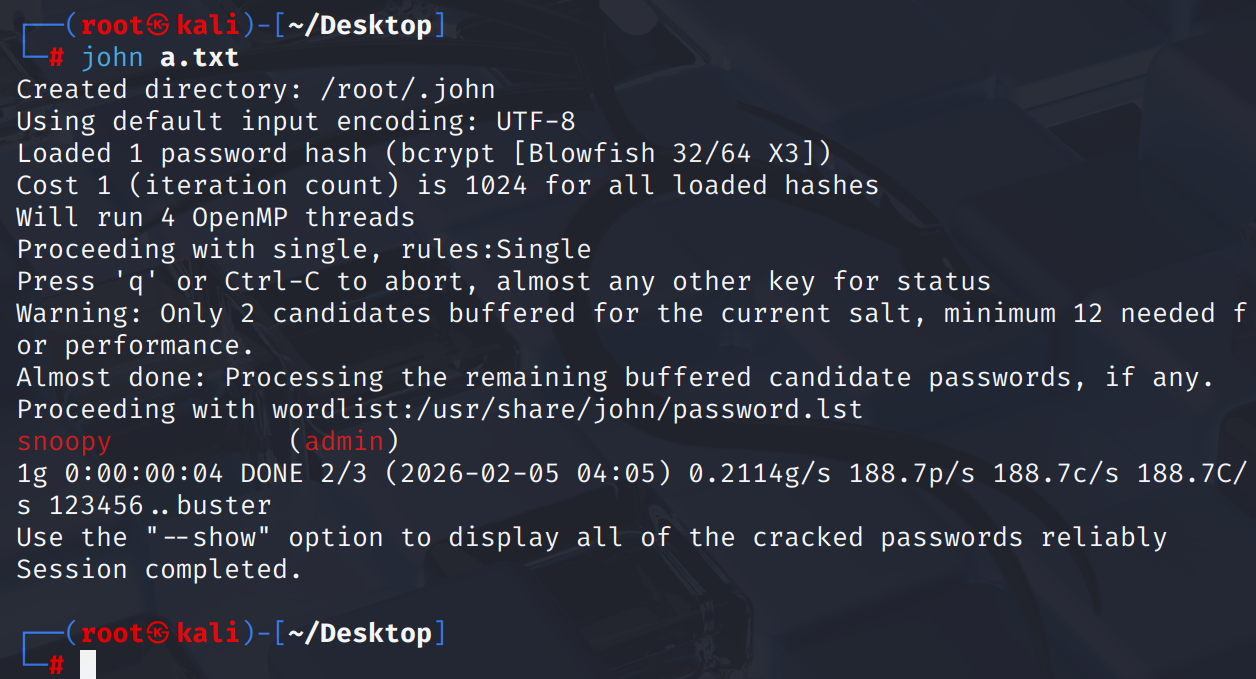
Task: Click the red admin username
Action: 344,442
